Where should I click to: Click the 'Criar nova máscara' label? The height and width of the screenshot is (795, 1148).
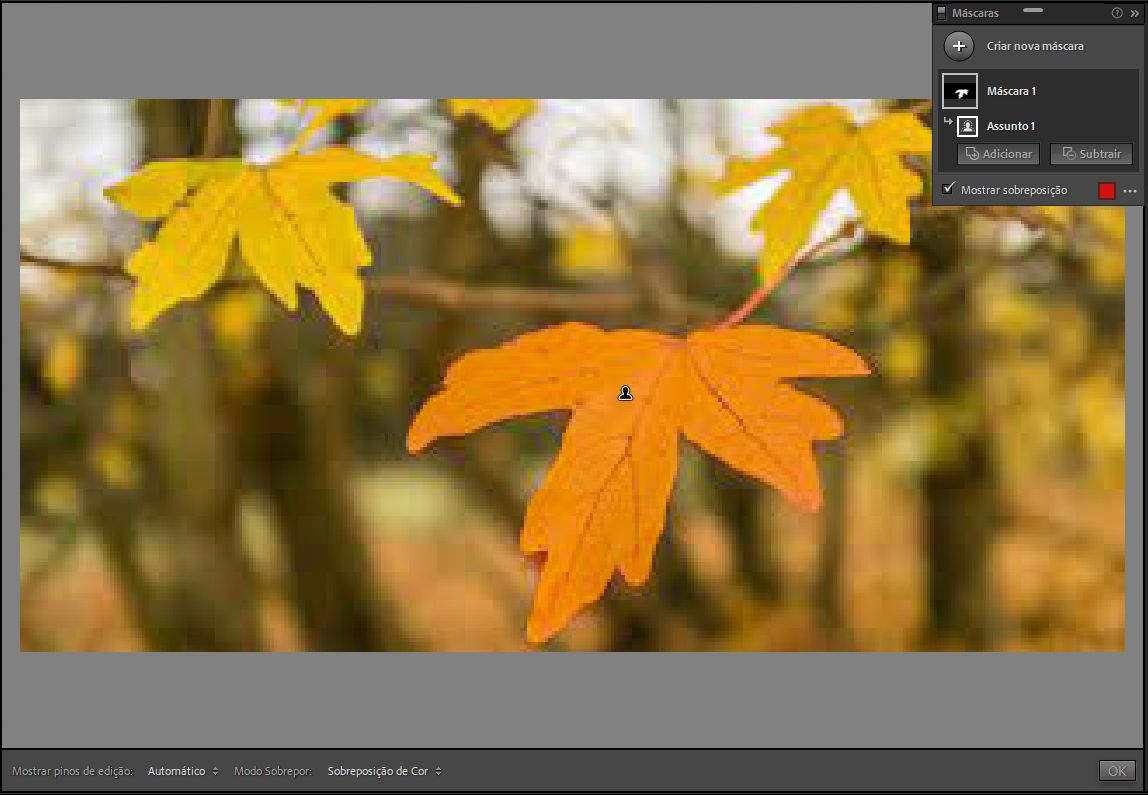(x=1035, y=46)
